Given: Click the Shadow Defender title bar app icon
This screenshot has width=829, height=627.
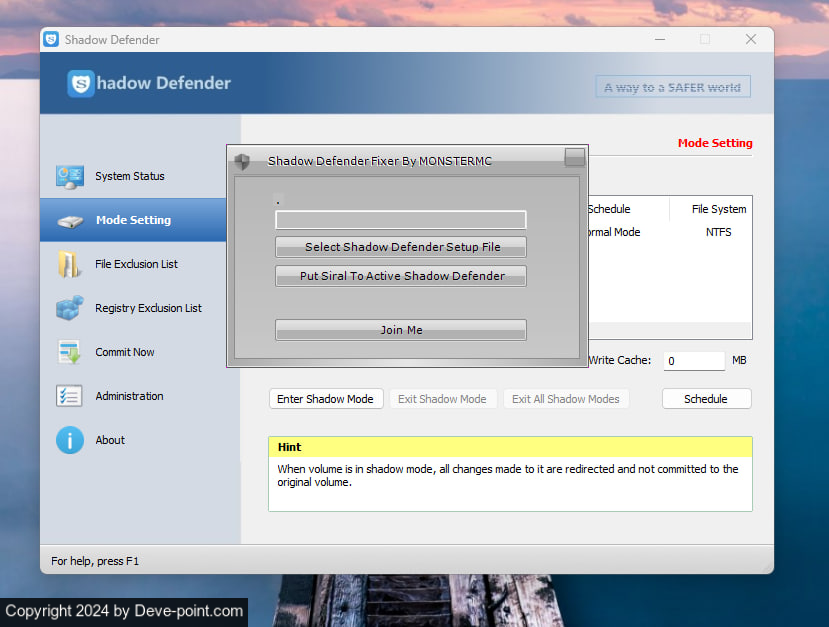Looking at the screenshot, I should pos(51,39).
